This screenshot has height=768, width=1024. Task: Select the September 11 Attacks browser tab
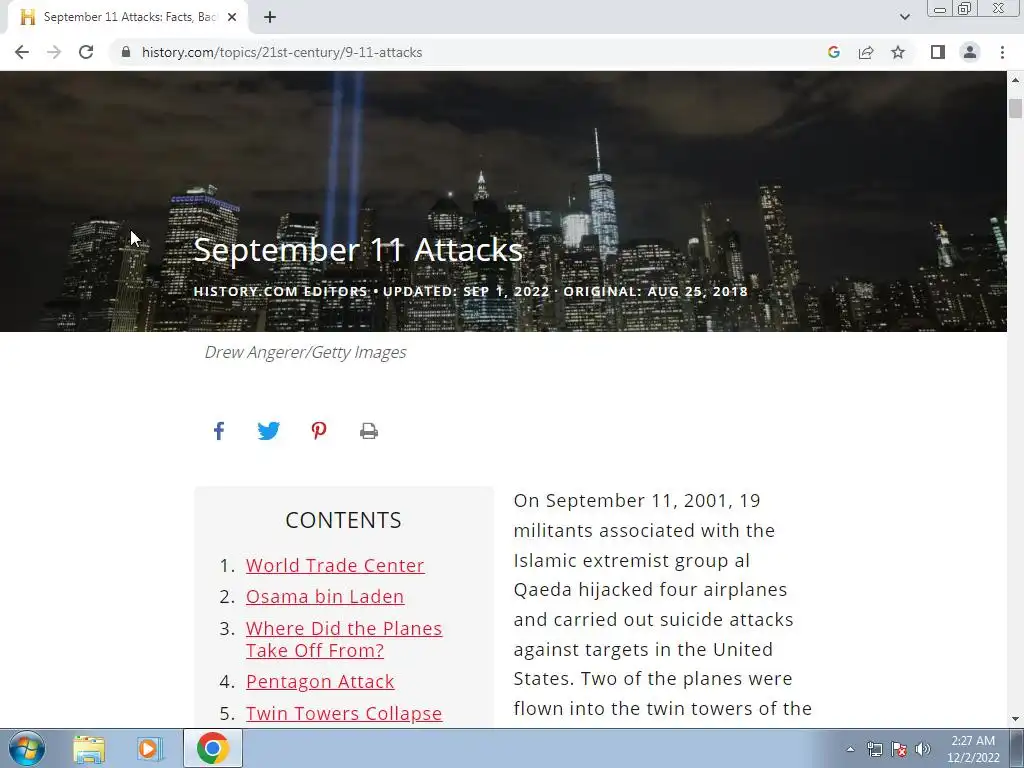(127, 17)
